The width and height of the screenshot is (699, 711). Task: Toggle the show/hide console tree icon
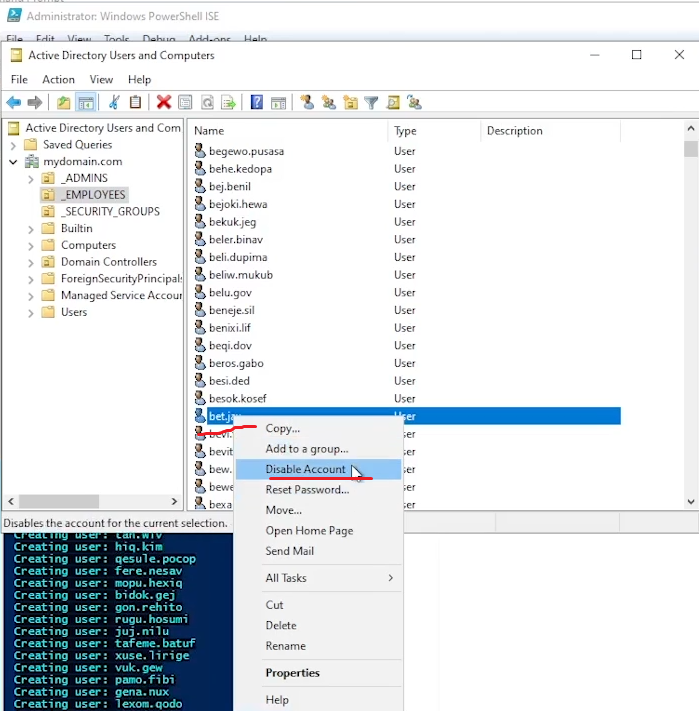pyautogui.click(x=86, y=102)
